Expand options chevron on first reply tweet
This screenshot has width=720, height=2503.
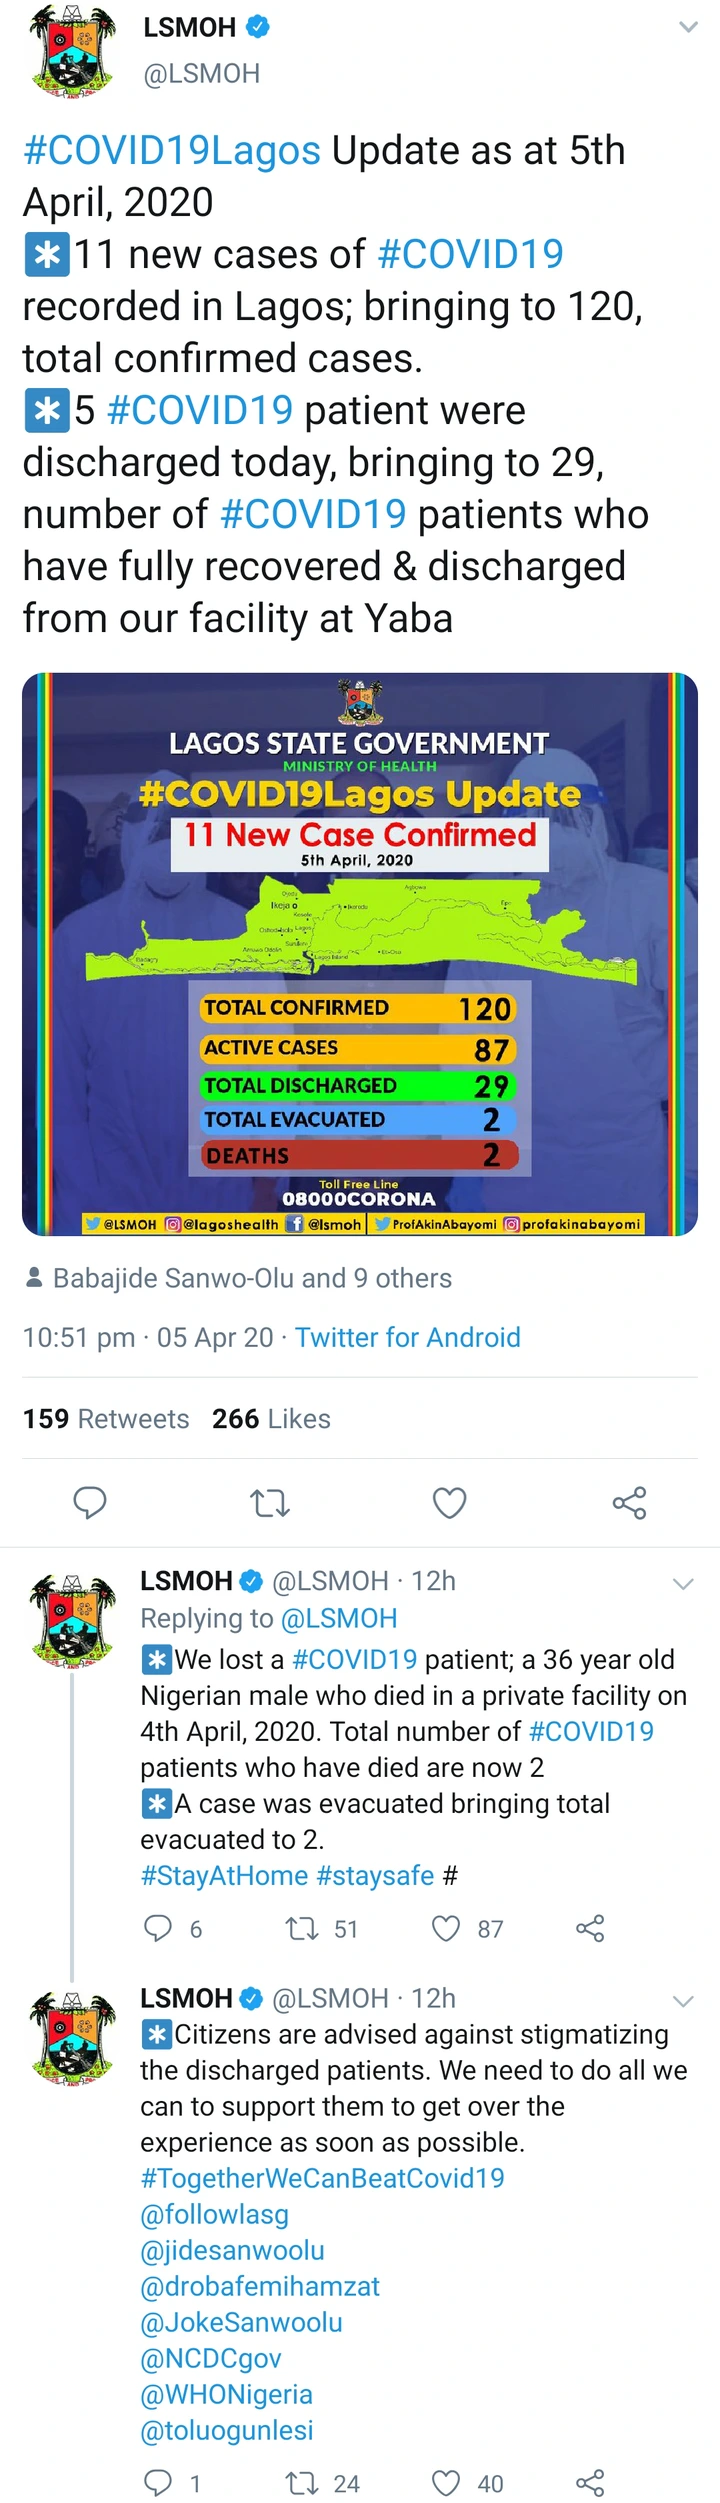click(683, 1584)
